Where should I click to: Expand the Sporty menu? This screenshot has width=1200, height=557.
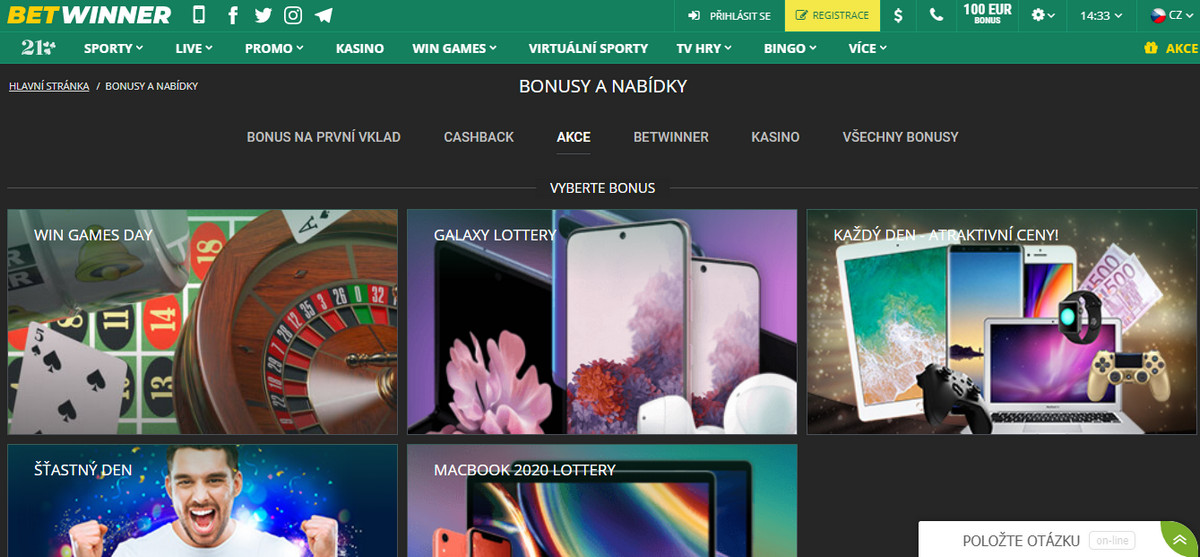(x=113, y=48)
